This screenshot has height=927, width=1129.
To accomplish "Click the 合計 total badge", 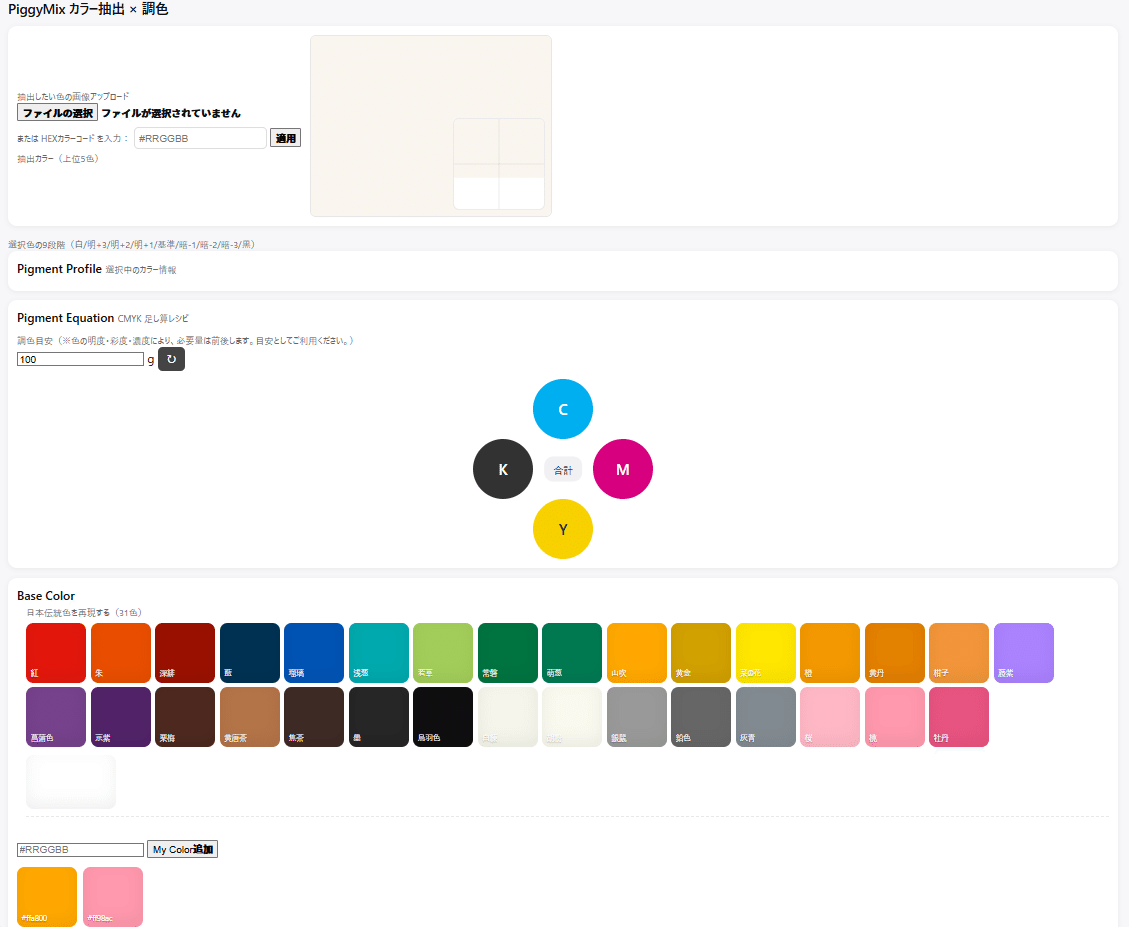I will pyautogui.click(x=563, y=470).
